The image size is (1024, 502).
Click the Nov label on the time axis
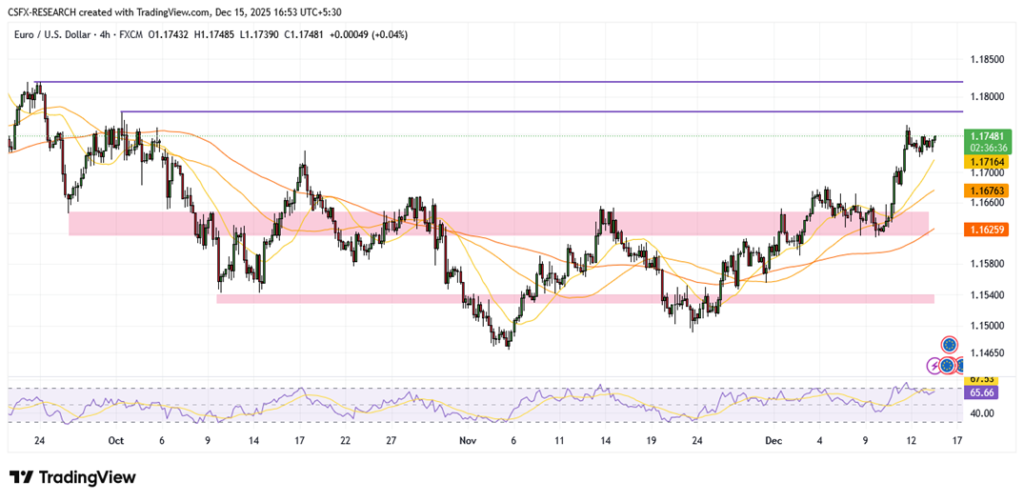(x=465, y=440)
